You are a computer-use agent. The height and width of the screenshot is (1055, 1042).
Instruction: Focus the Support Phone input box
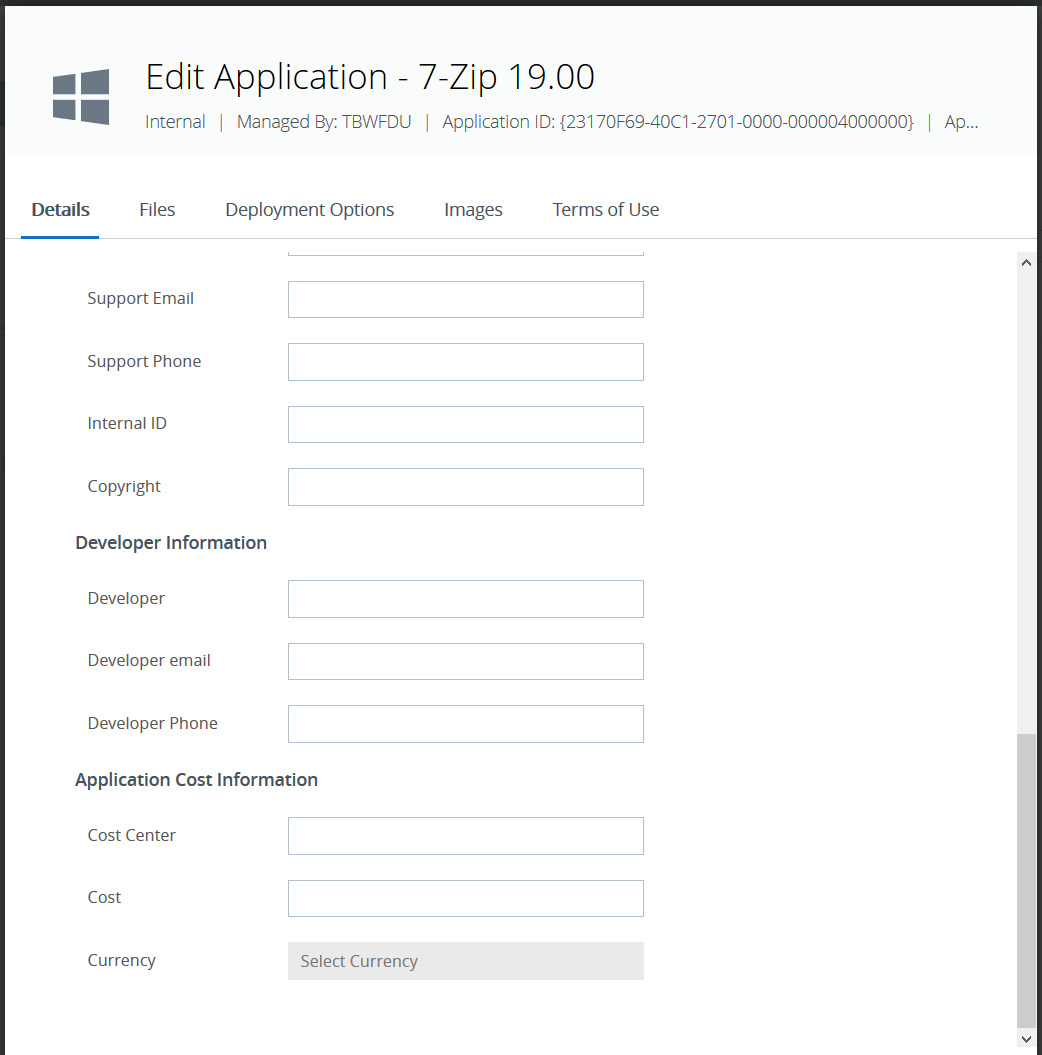coord(466,362)
